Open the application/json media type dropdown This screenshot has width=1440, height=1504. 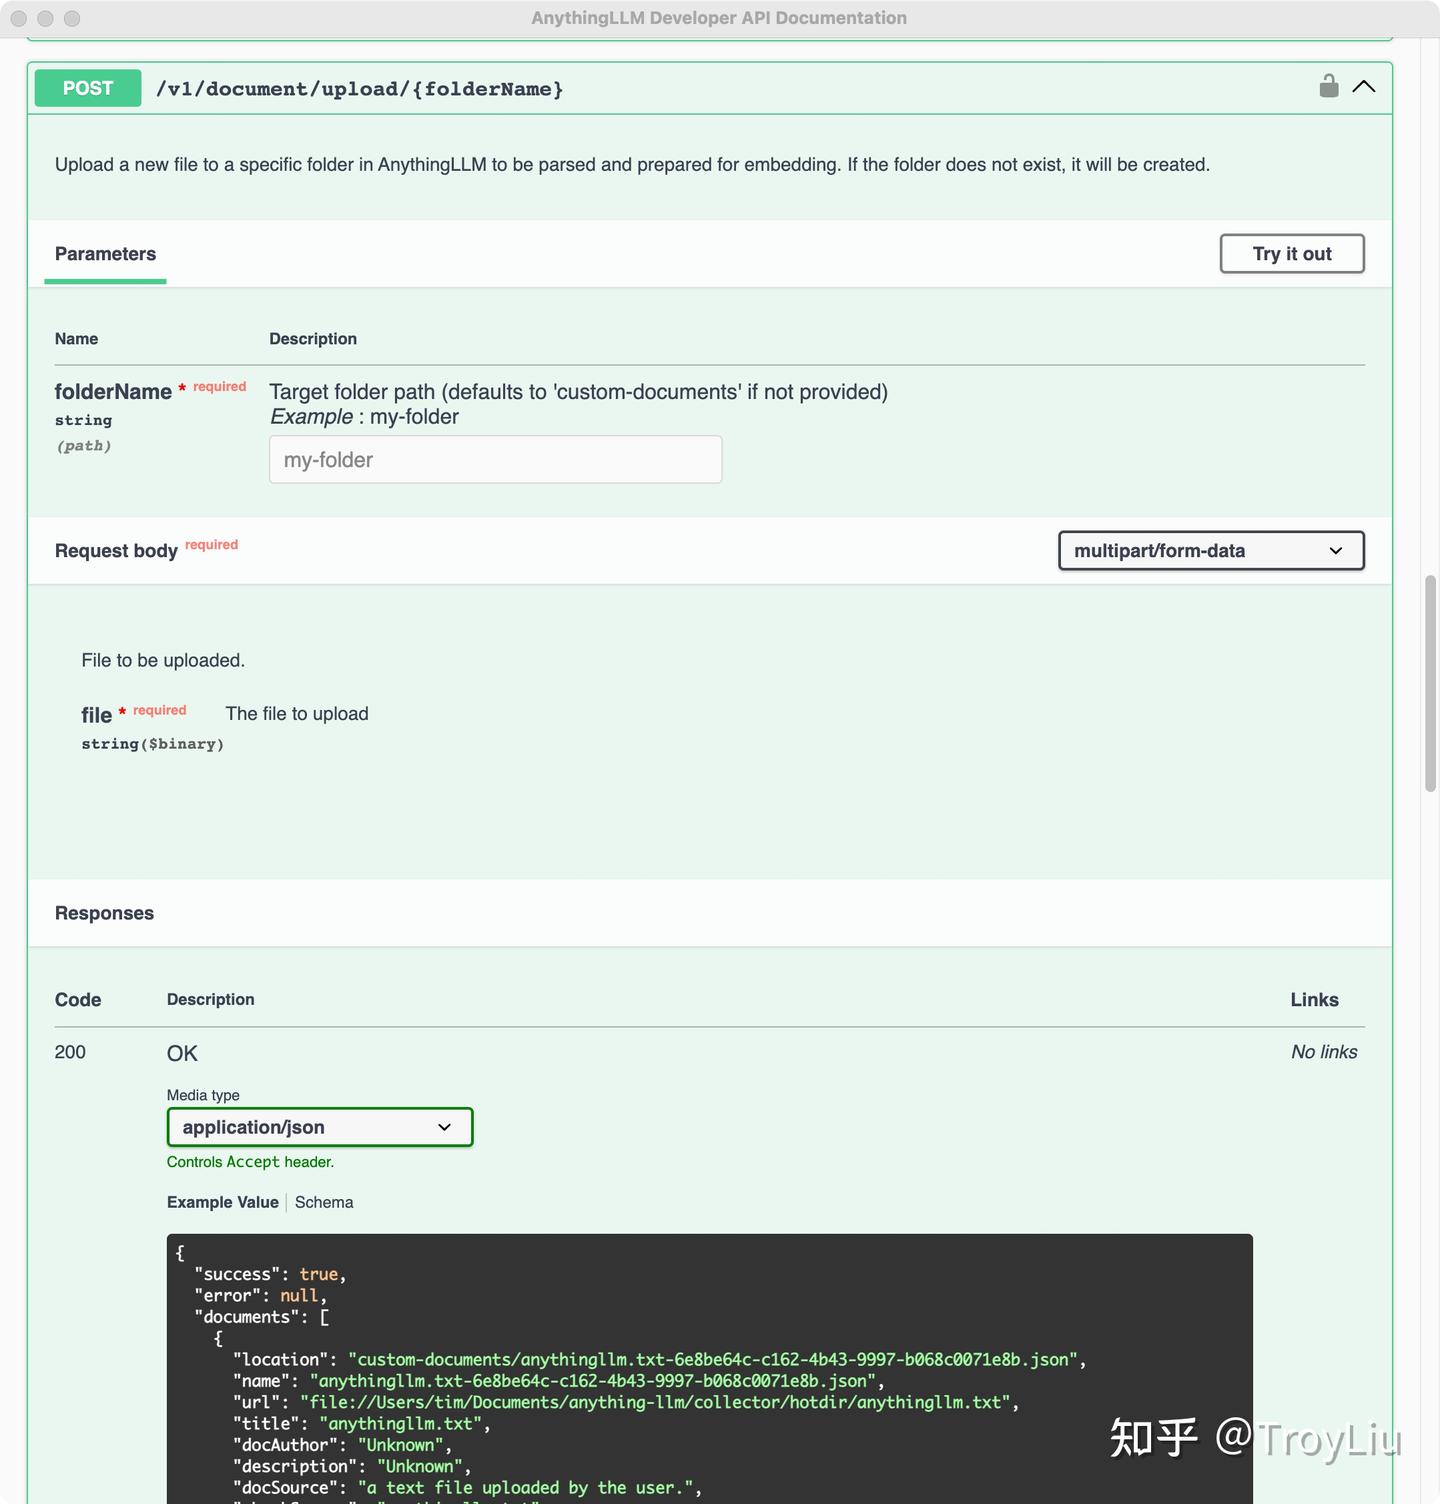tap(320, 1127)
